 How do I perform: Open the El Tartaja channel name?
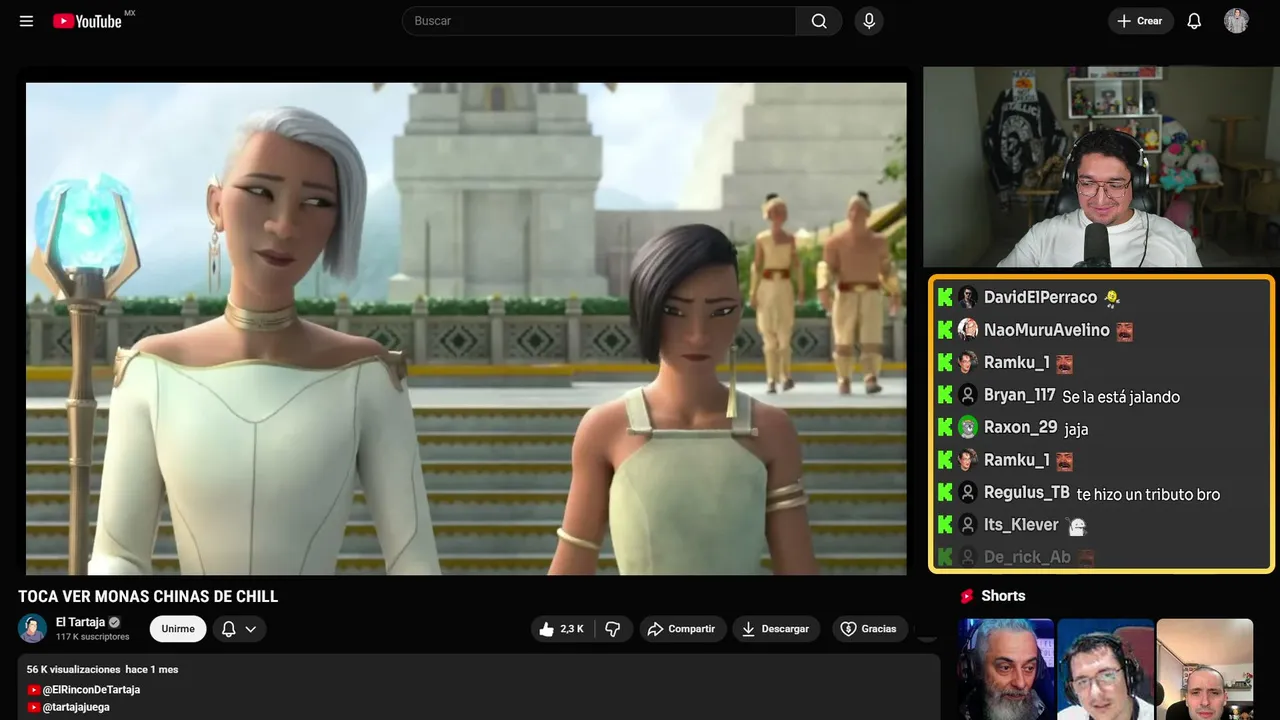(x=80, y=622)
